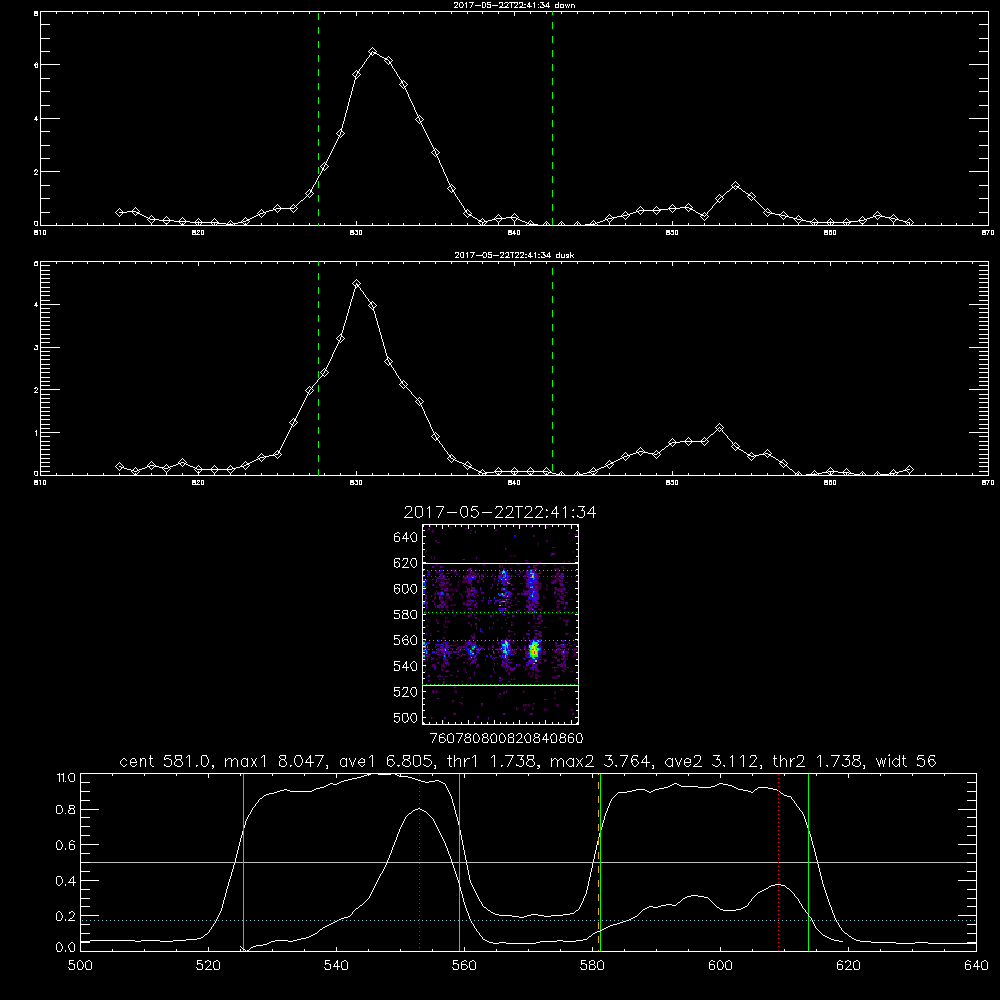Click the '600' x-axis label of bottom plot
Viewport: 1000px width, 1000px height.
[x=720, y=966]
